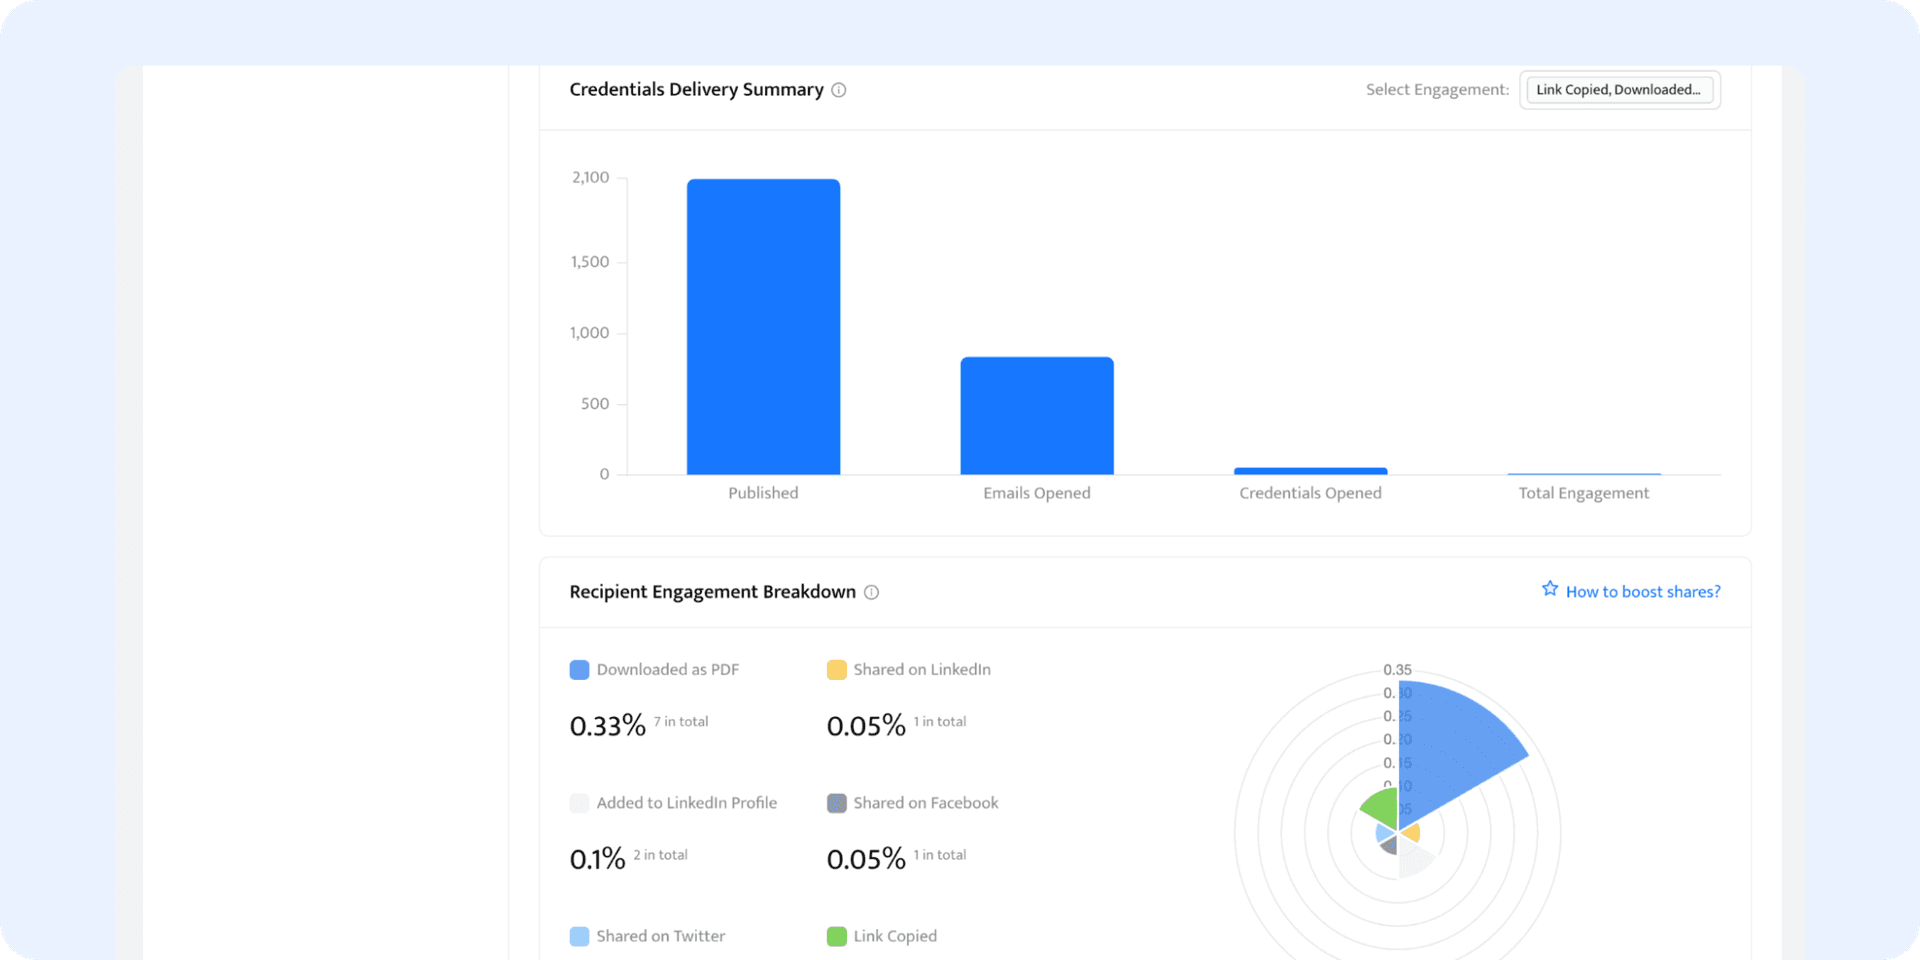Image resolution: width=1920 pixels, height=960 pixels.
Task: Click the Shared on Twitter legend label
Action: pyautogui.click(x=660, y=936)
